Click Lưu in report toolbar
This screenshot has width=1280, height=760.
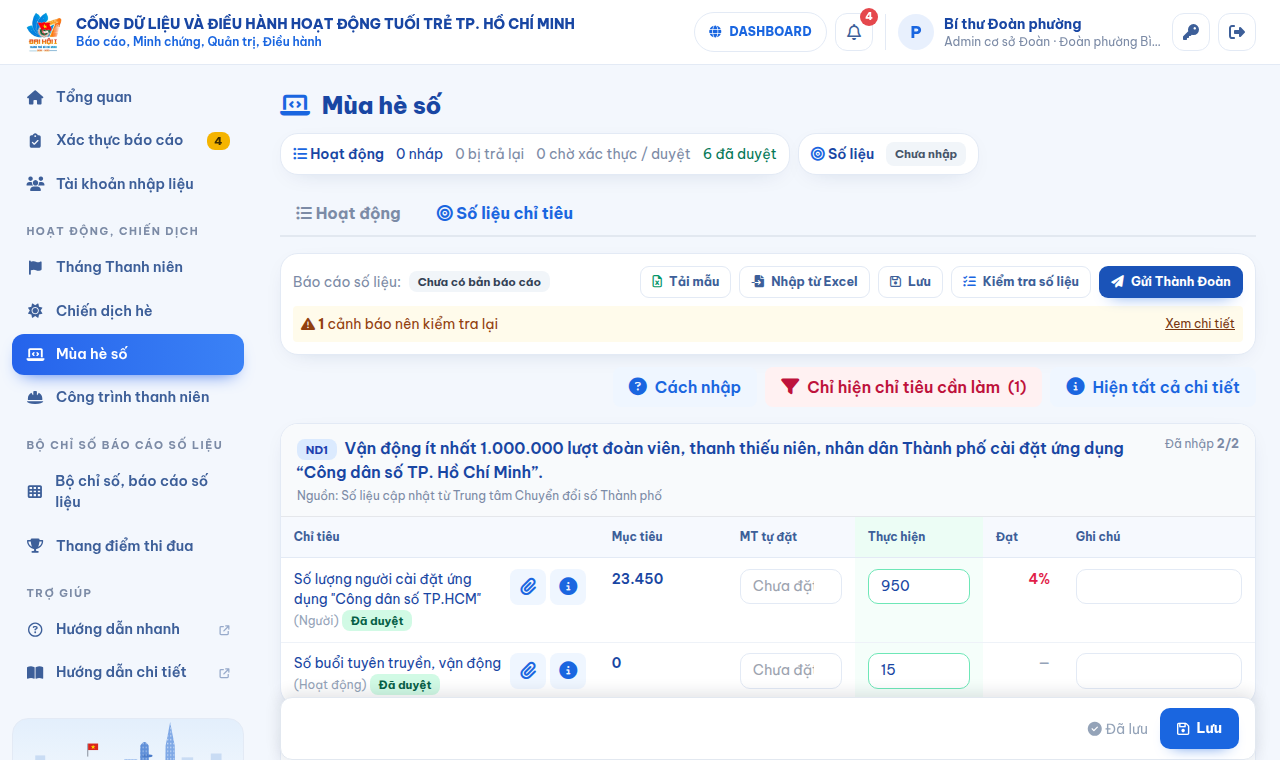coord(911,282)
